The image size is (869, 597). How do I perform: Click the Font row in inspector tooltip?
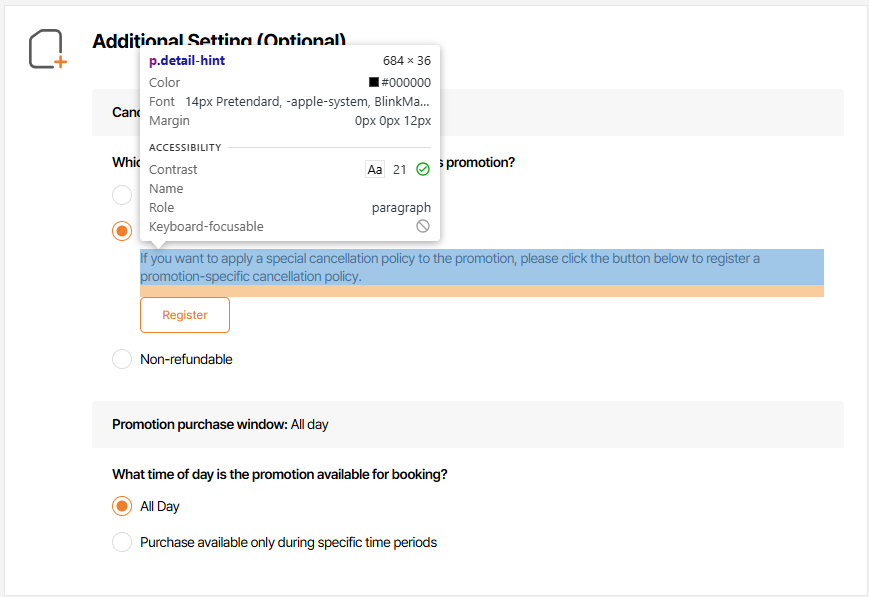[x=289, y=102]
